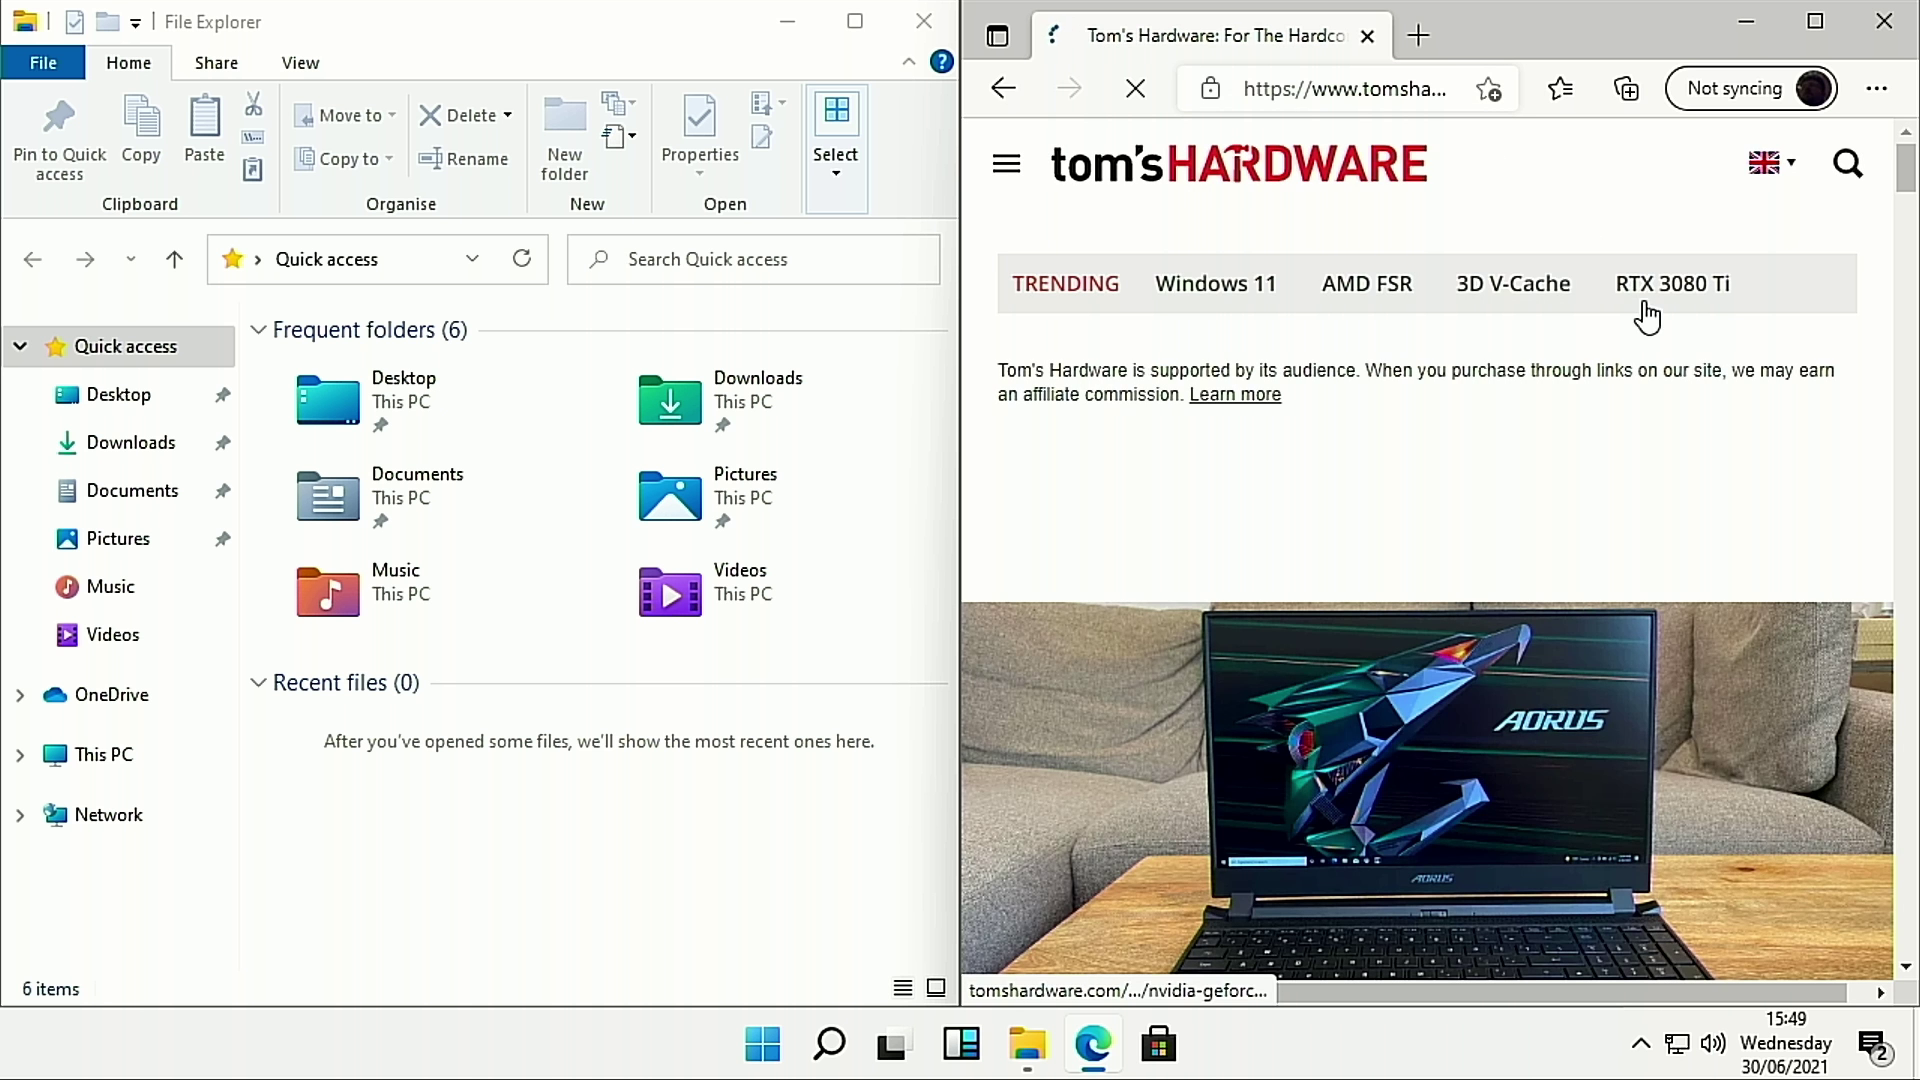This screenshot has width=1920, height=1080.
Task: Click the New folder ribbon icon
Action: click(564, 118)
